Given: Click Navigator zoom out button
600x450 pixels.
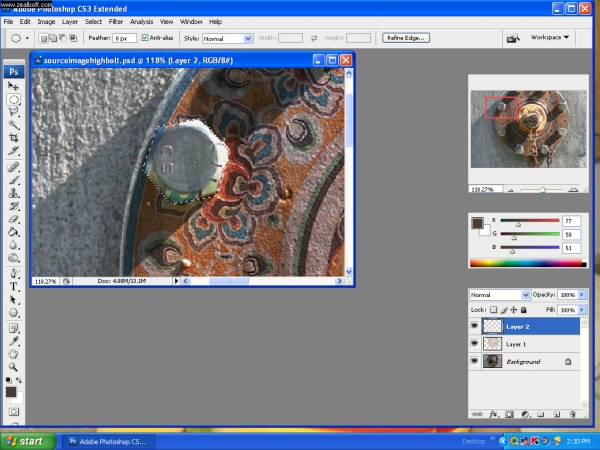Looking at the screenshot, I should click(510, 190).
